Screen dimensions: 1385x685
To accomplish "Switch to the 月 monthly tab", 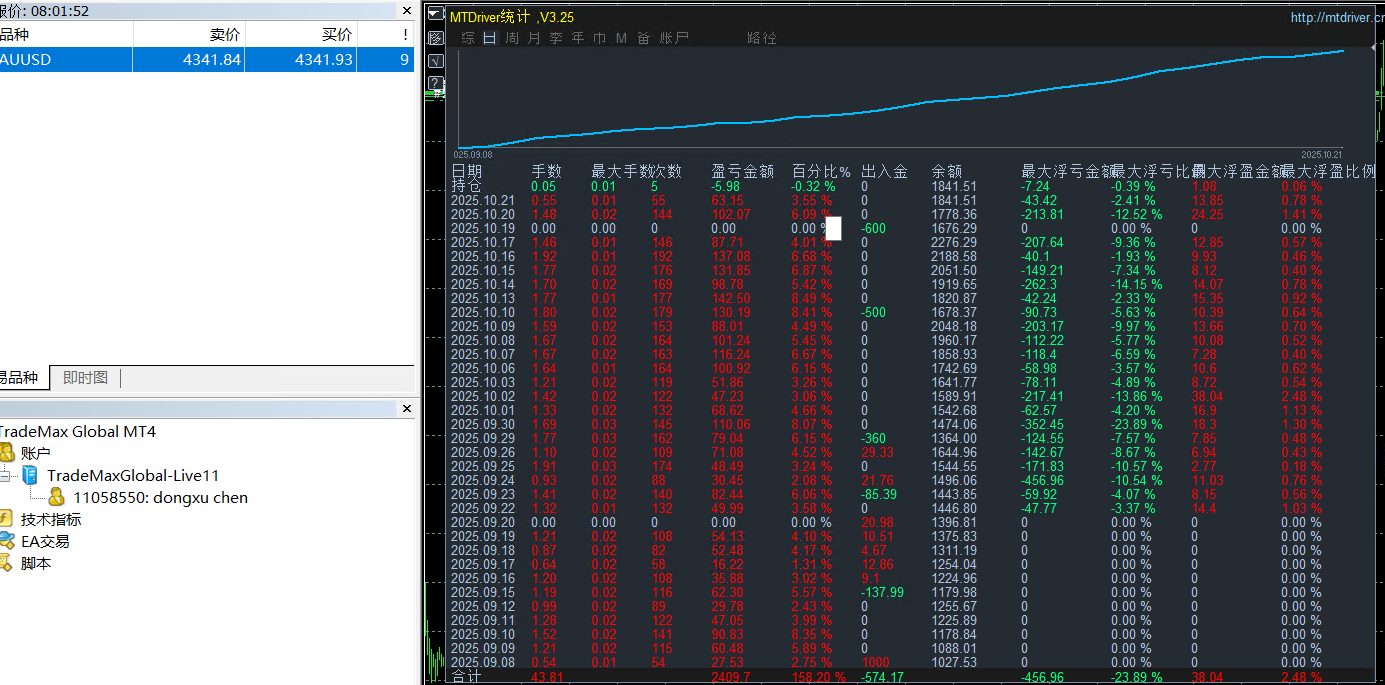I will (534, 38).
